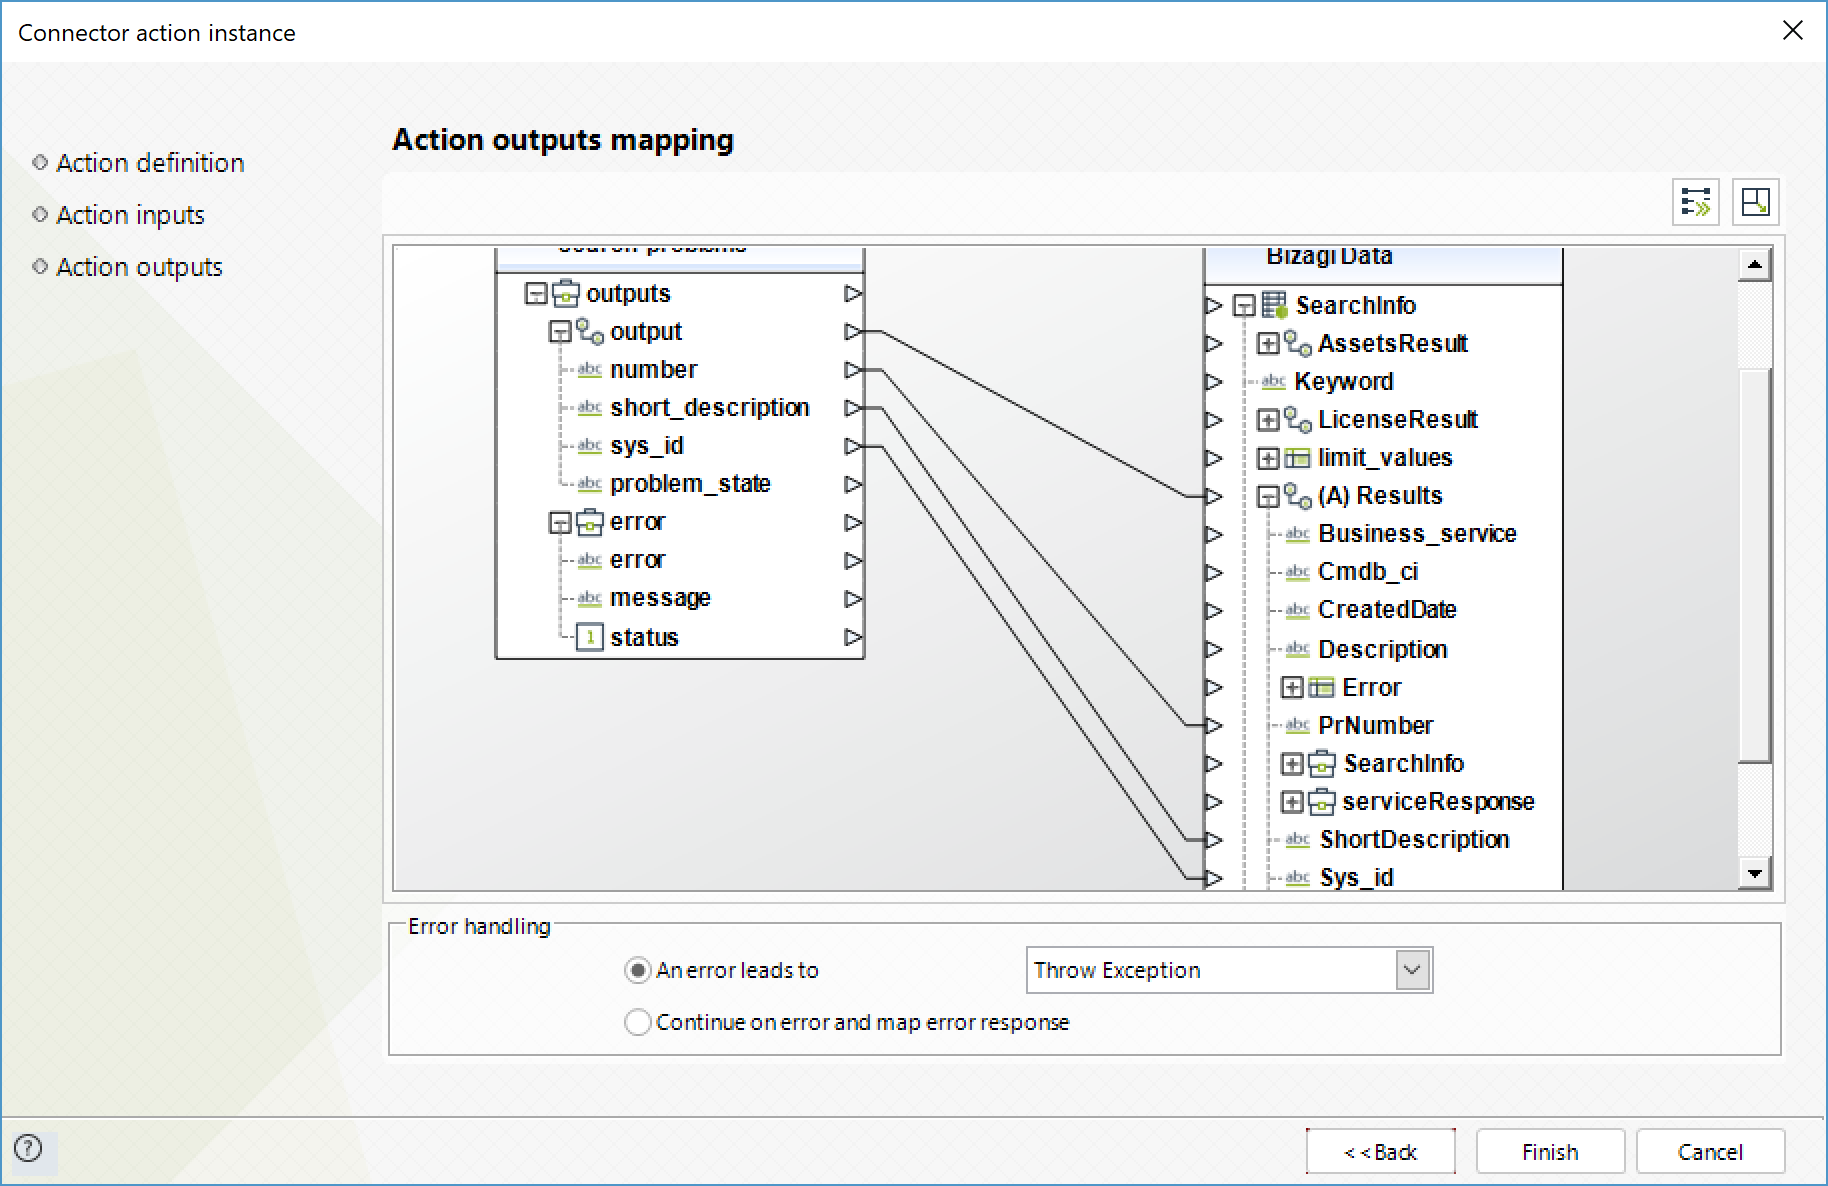Select 'An error leads to' radio option
This screenshot has width=1828, height=1186.
tap(637, 970)
